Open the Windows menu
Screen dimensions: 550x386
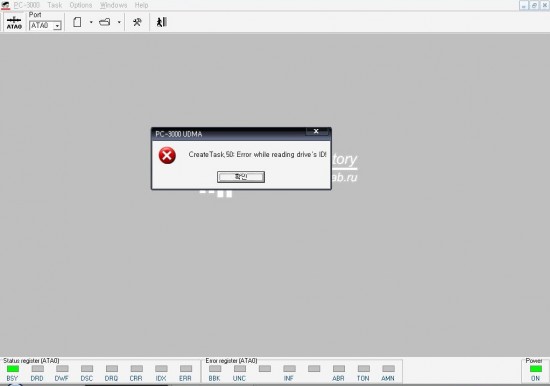coord(113,5)
